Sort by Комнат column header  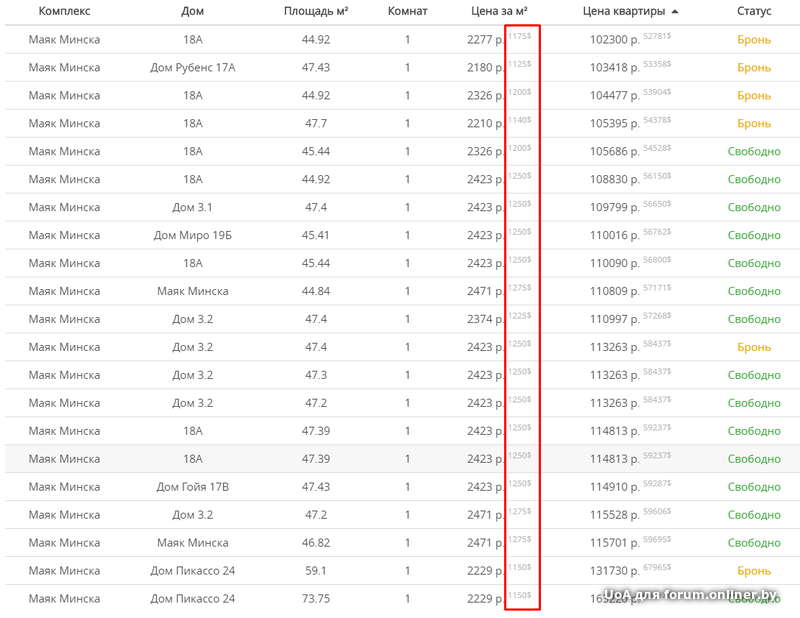(407, 12)
